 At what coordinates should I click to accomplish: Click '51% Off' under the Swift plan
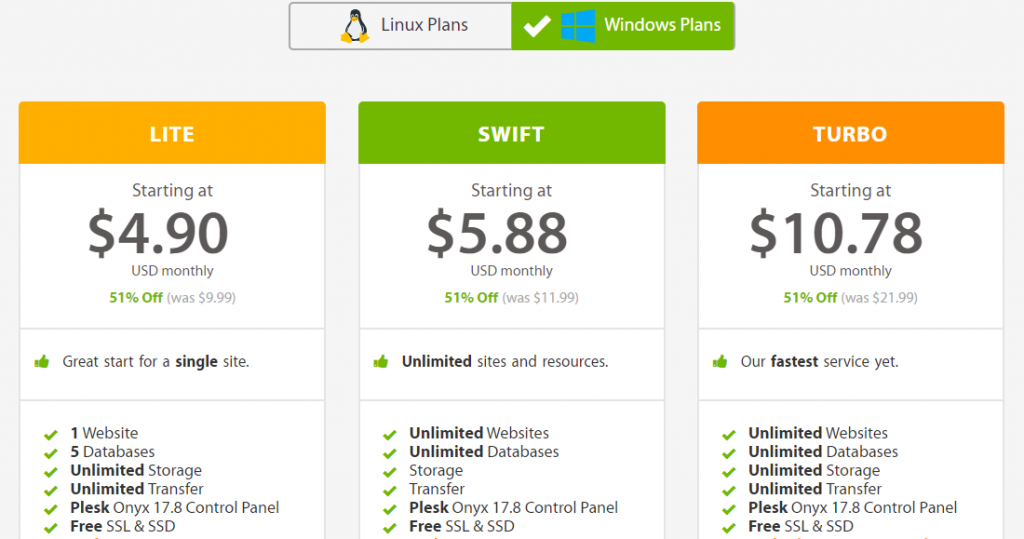tap(471, 298)
